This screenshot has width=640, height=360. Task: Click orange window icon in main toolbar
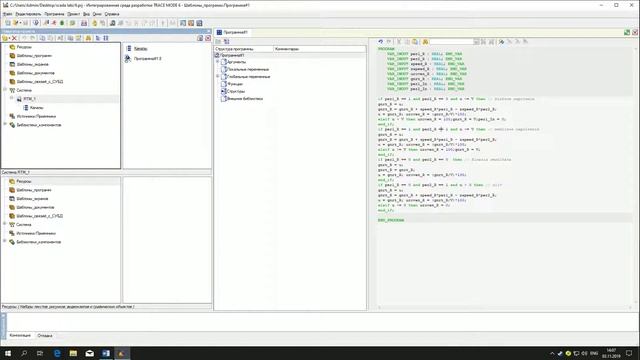click(x=191, y=23)
